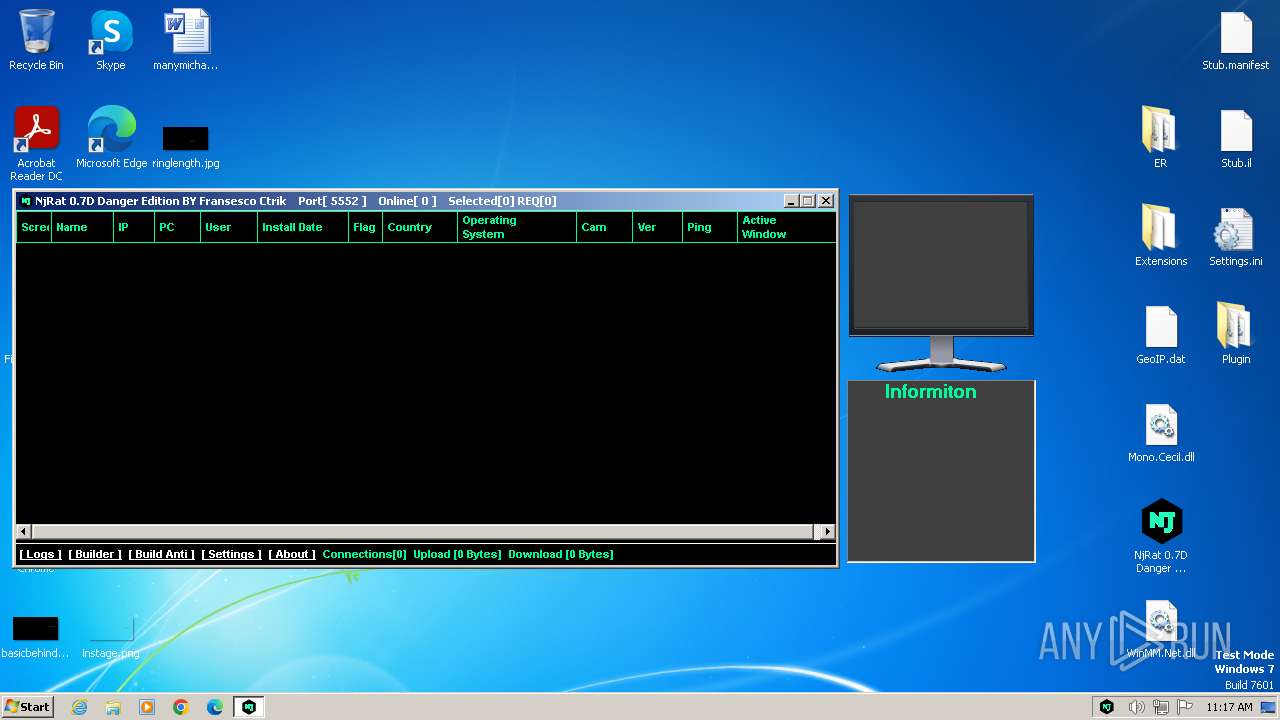
Task: Maximize the NjRat window
Action: [808, 201]
